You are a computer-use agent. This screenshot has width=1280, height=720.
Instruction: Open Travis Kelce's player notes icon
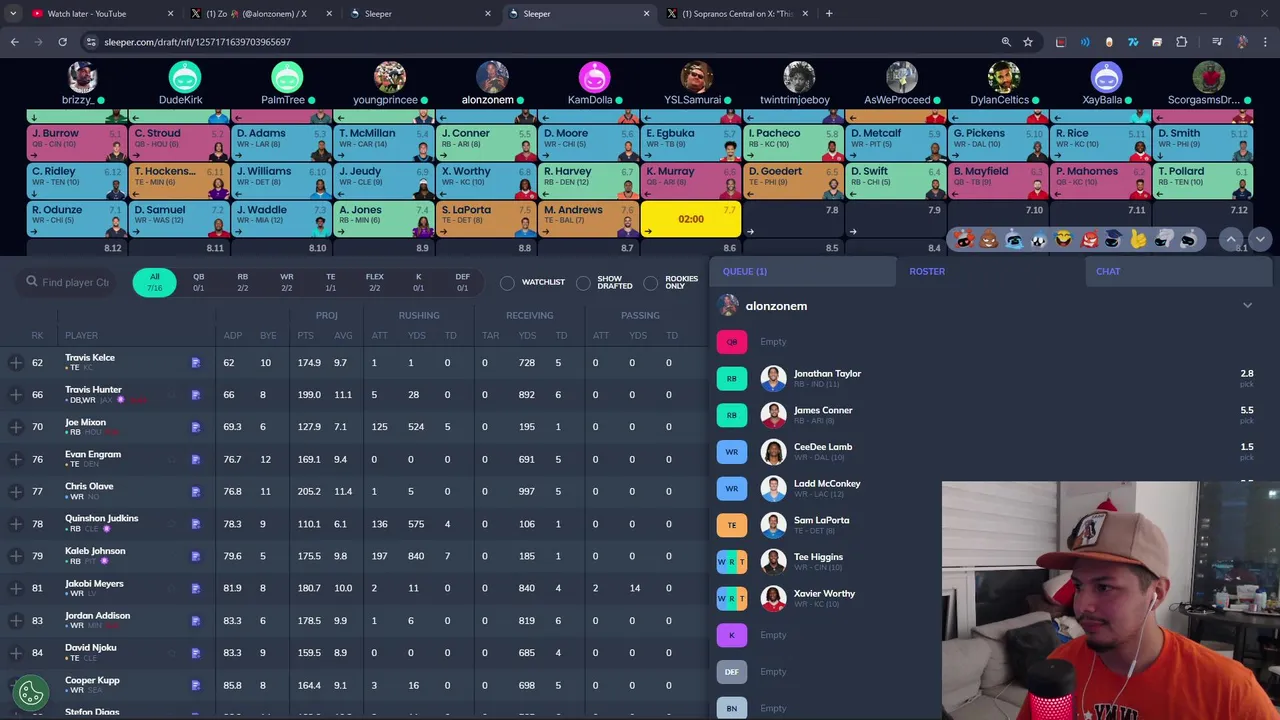[x=196, y=363]
